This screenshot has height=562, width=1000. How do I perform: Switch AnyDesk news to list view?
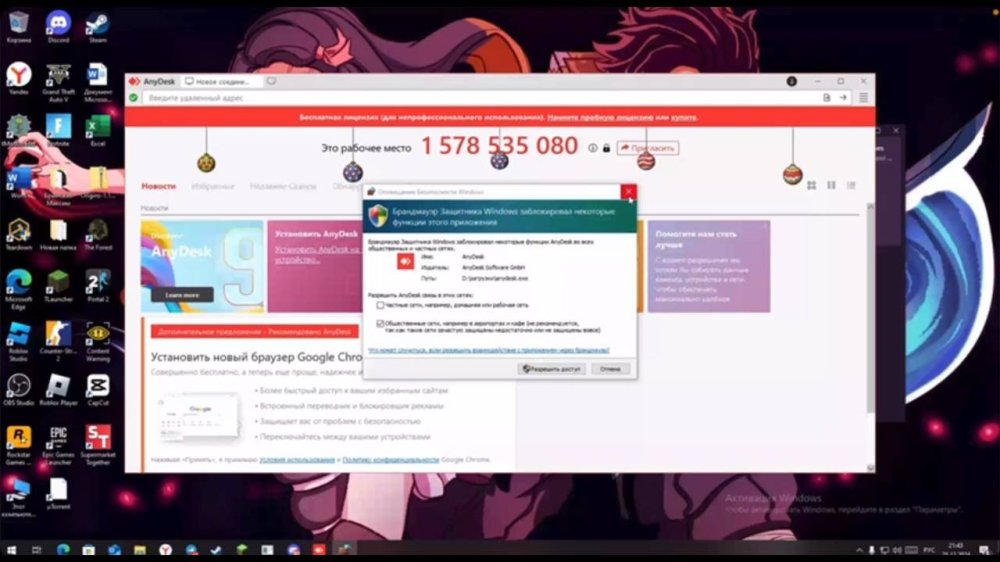click(851, 185)
